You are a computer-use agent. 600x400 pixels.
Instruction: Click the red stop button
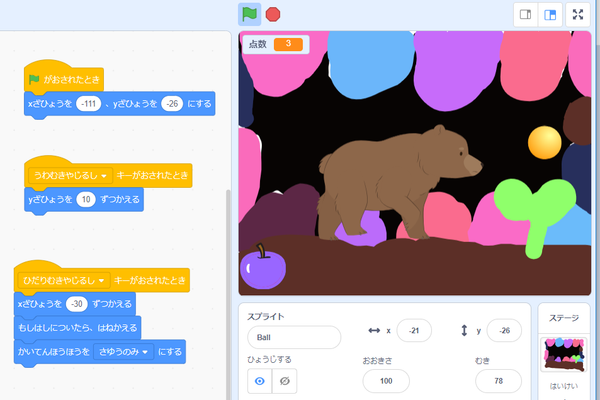pos(273,15)
